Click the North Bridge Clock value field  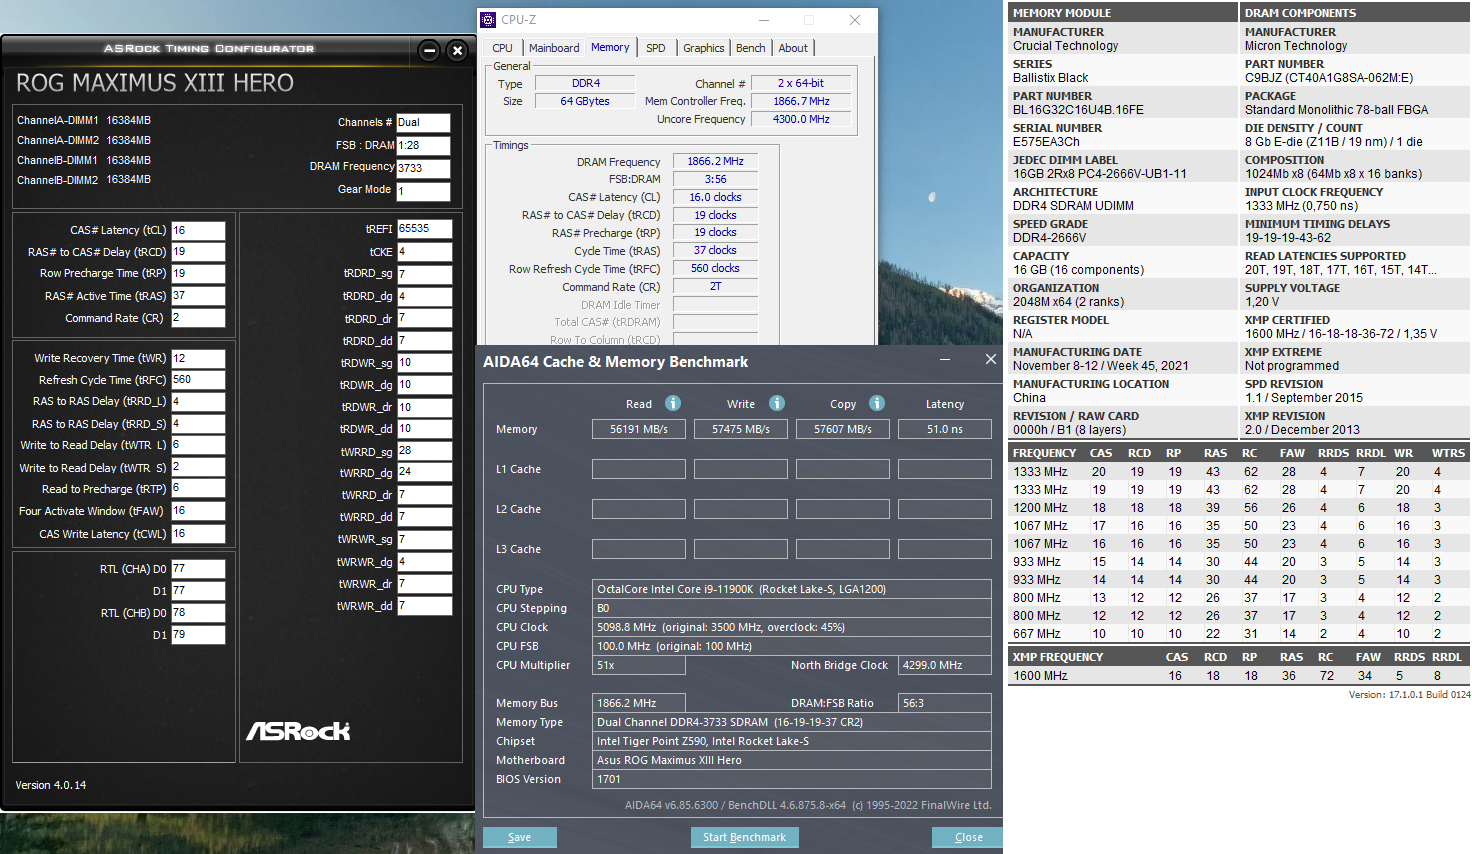click(x=945, y=665)
